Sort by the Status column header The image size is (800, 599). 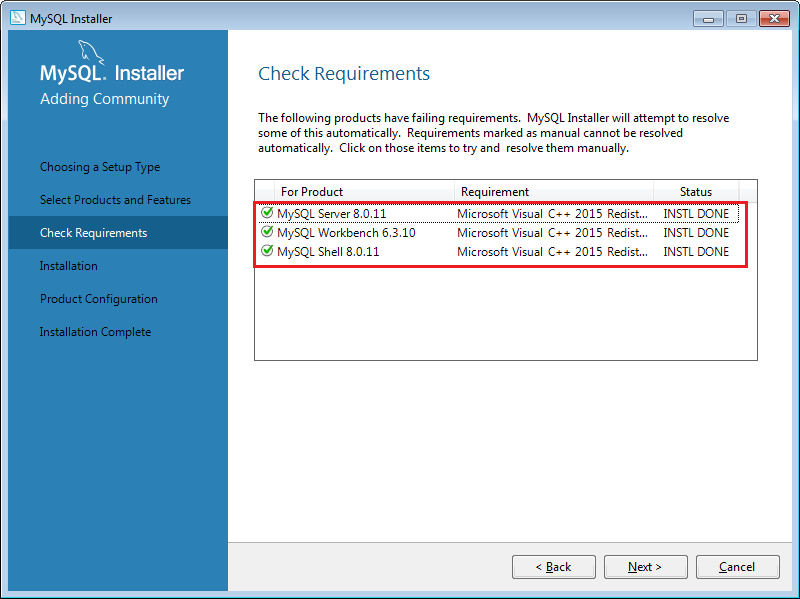point(696,192)
